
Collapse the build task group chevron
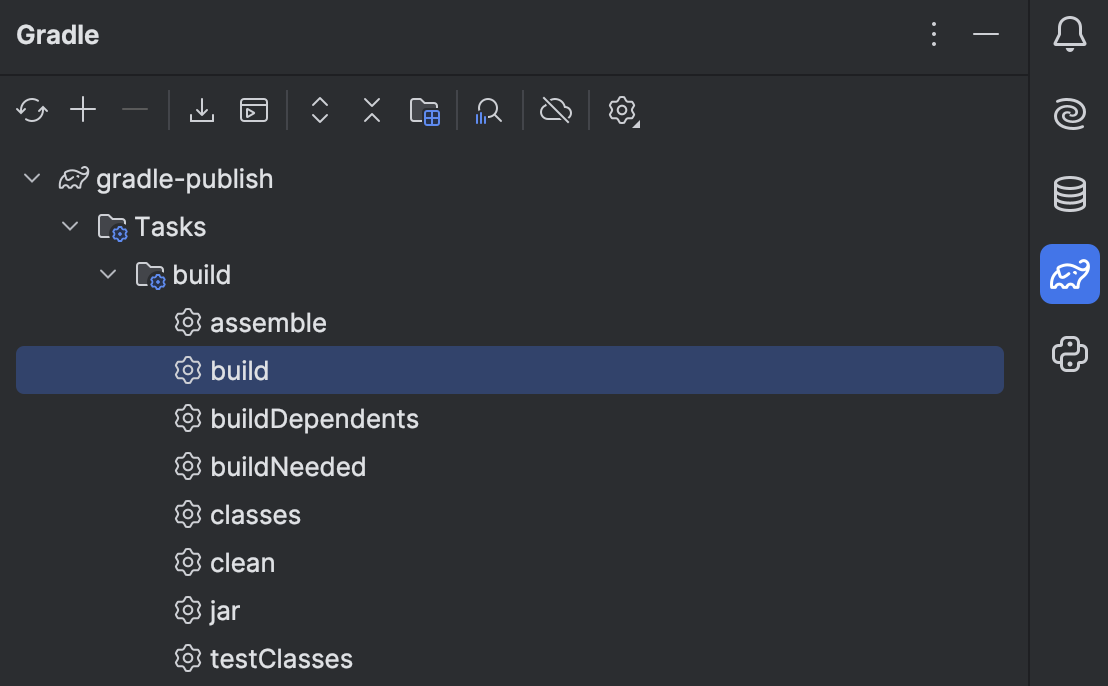coord(108,275)
